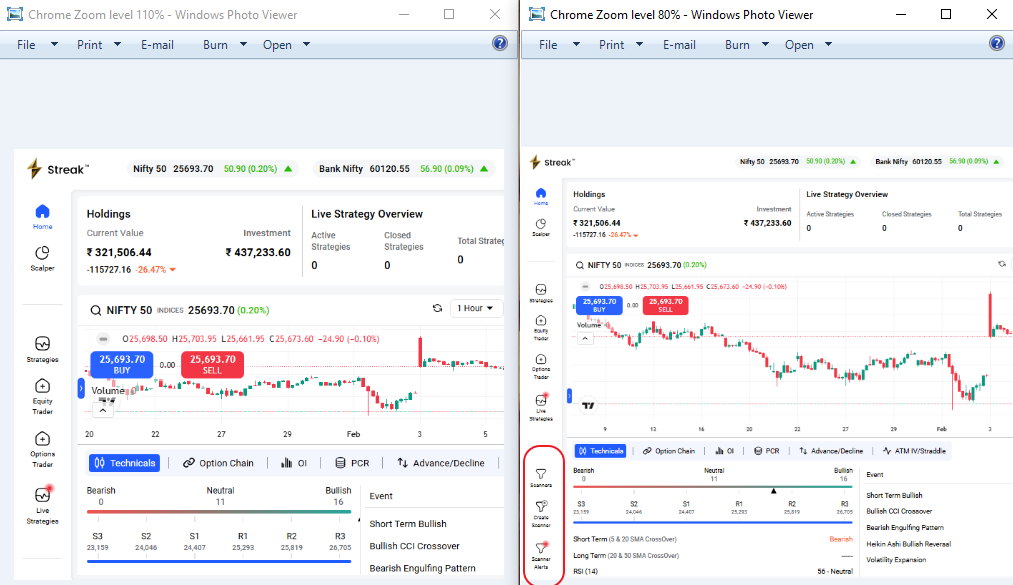Open the Scanners sidebar icon
The height and width of the screenshot is (585, 1013).
coord(541,474)
